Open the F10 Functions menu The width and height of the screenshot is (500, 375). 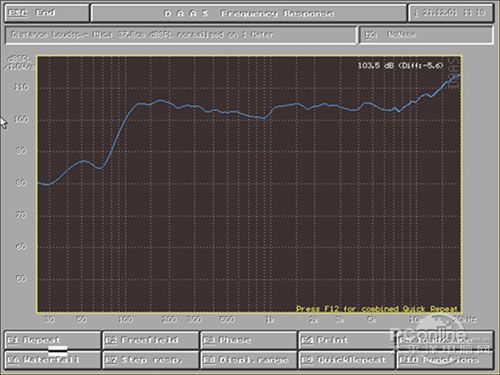pos(445,360)
